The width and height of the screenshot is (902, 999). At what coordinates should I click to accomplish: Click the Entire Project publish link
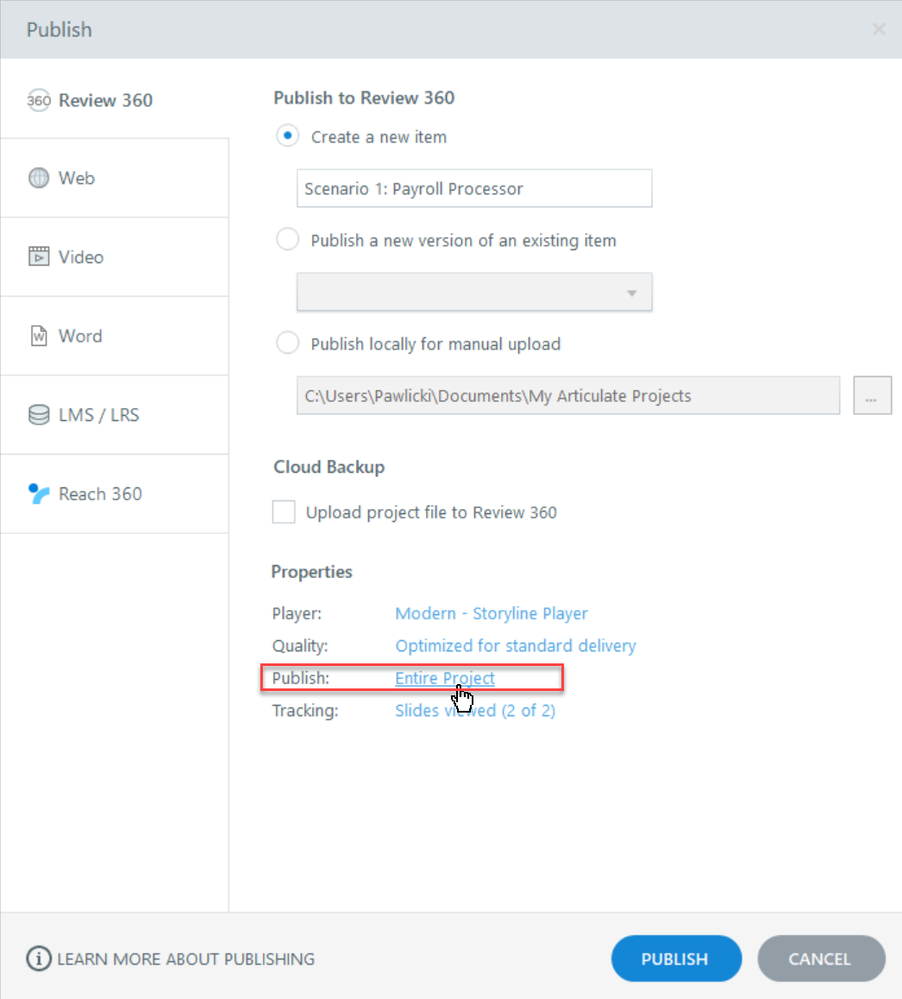pos(445,678)
